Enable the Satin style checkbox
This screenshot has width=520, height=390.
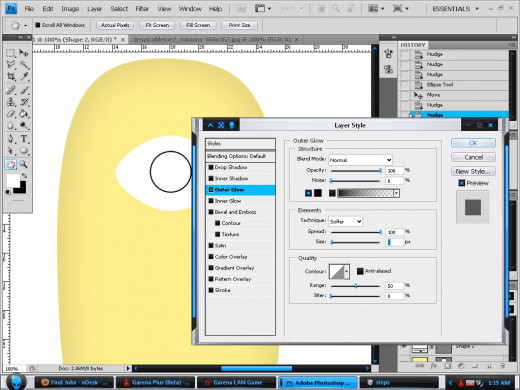point(211,246)
